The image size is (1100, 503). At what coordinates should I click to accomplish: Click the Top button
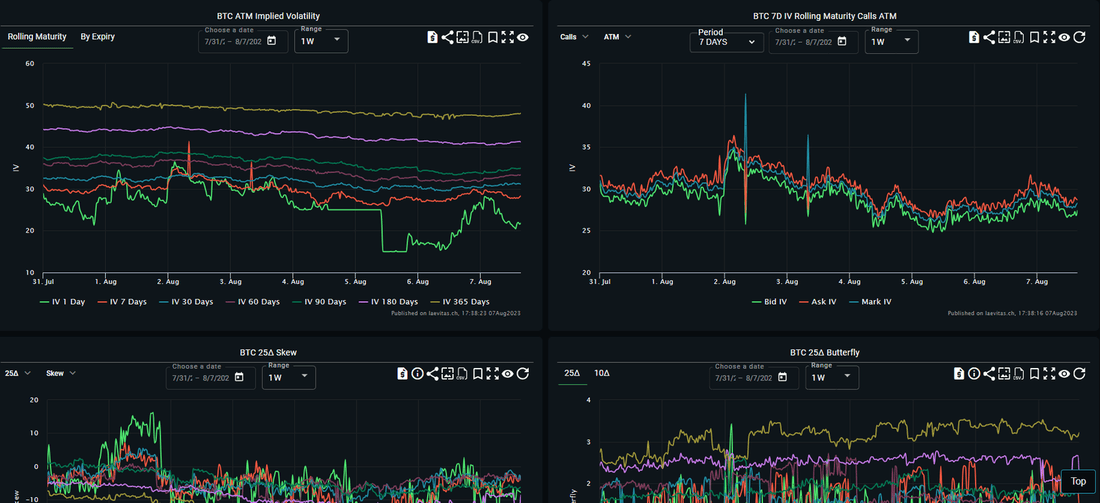[1078, 481]
